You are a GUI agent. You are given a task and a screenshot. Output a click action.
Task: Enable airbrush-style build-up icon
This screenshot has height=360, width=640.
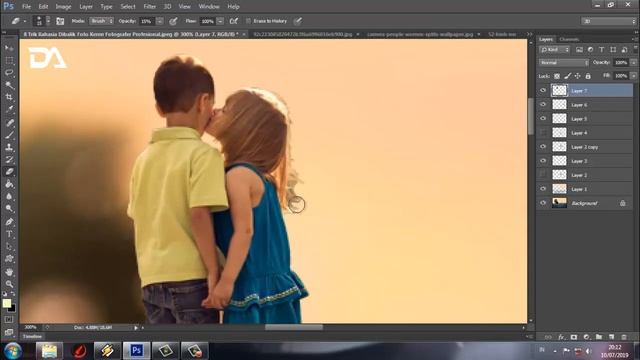(234, 21)
